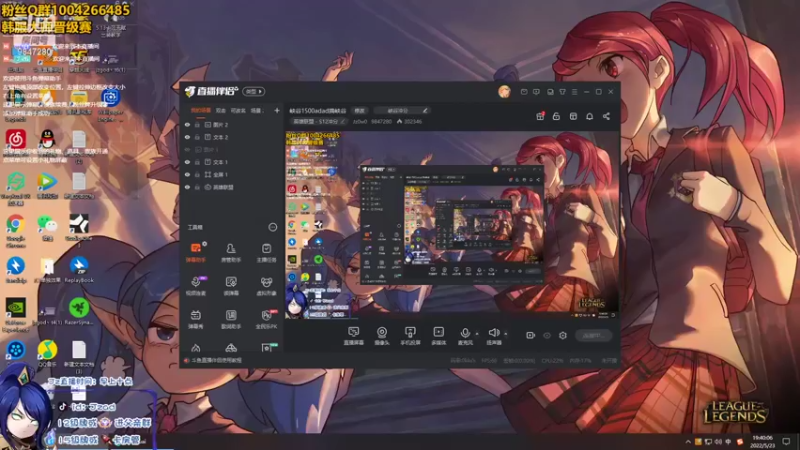Expand microphone options arrow
This screenshot has height=450, width=800.
coord(477,334)
